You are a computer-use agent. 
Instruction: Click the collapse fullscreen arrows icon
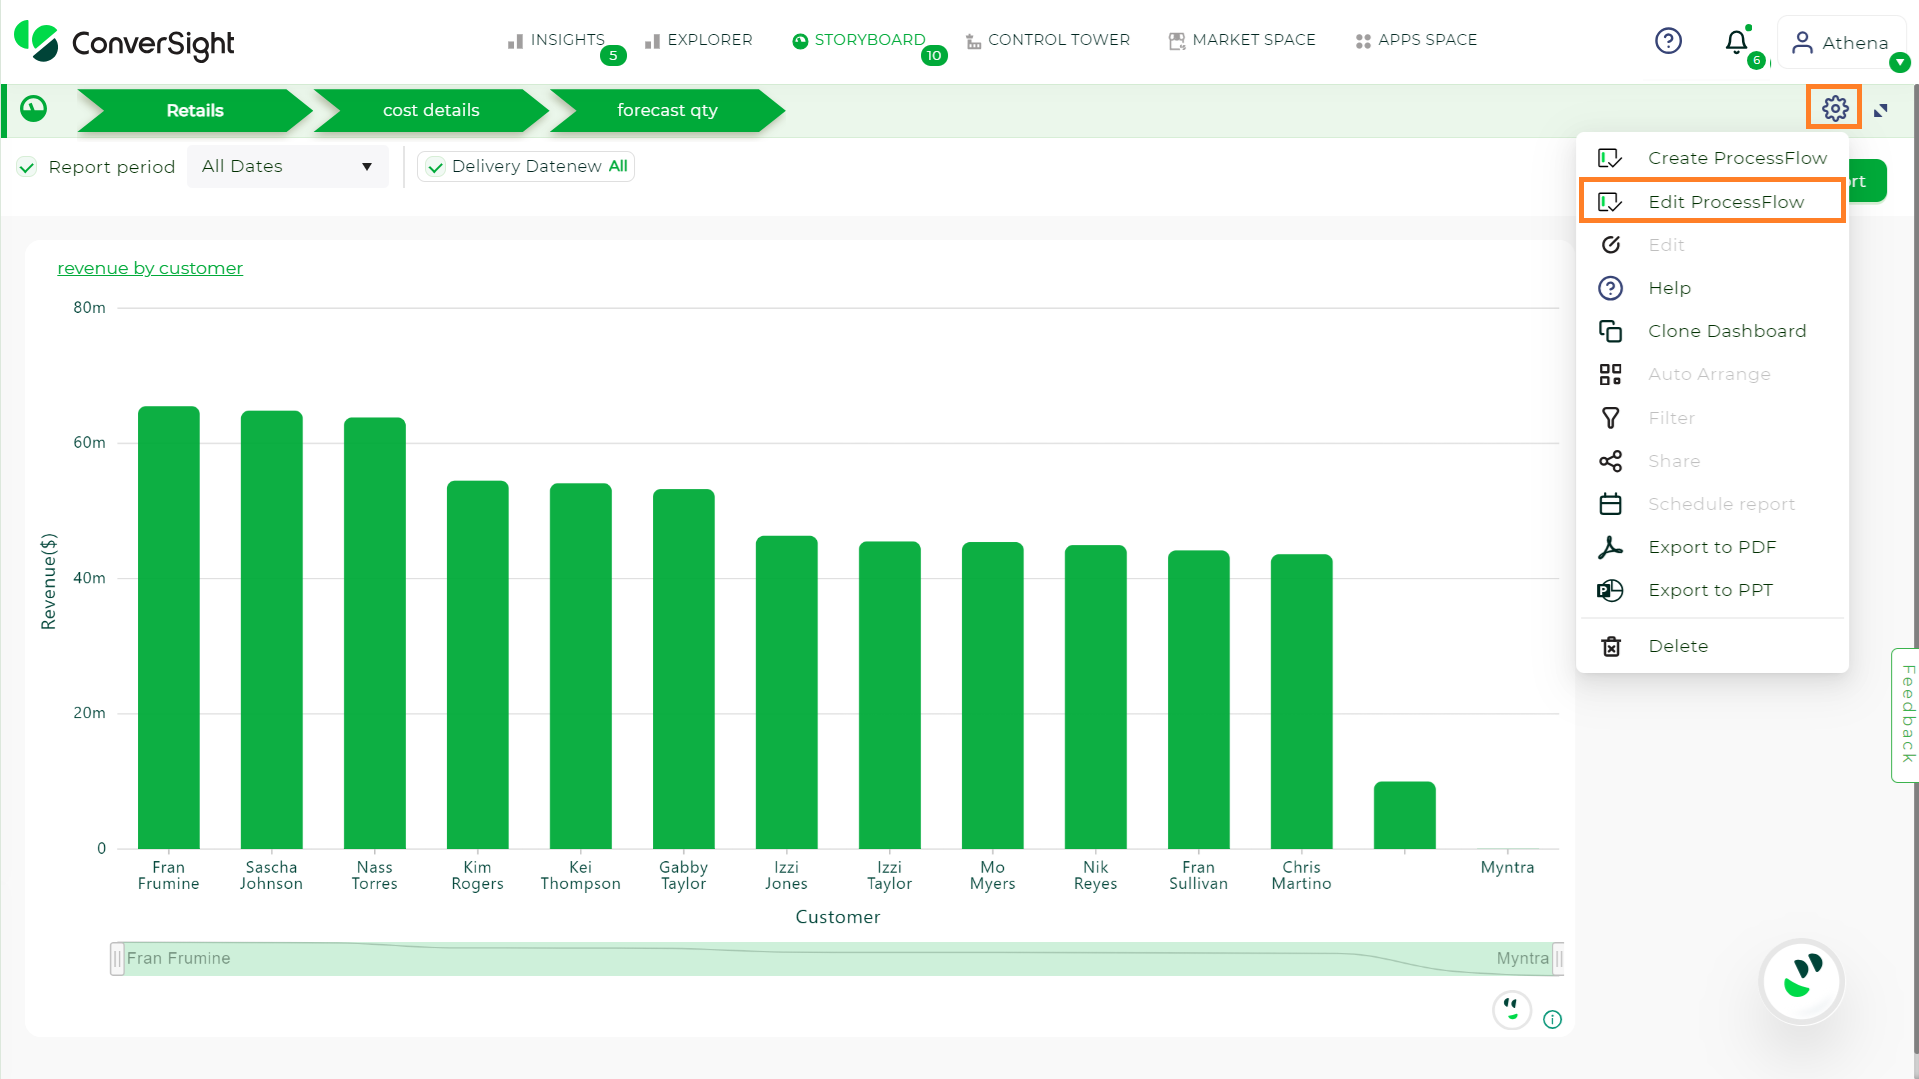[x=1881, y=110]
